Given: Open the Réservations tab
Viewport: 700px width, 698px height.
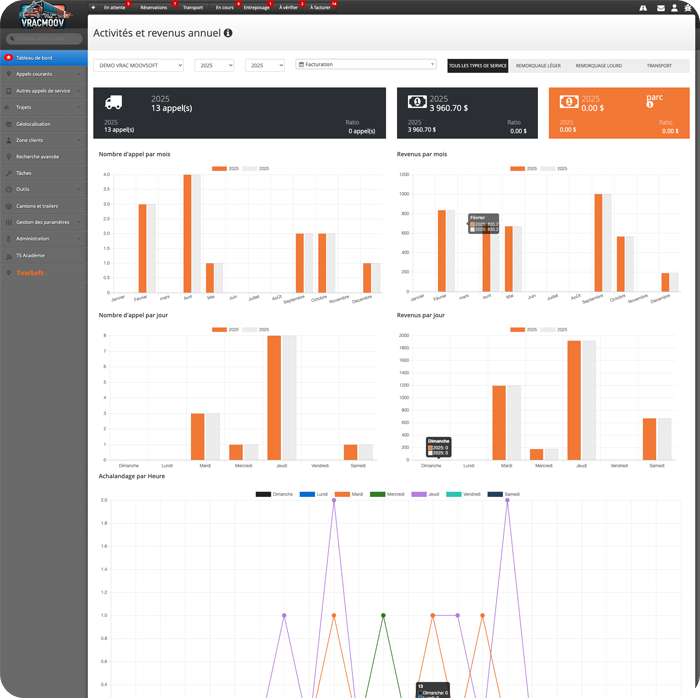Looking at the screenshot, I should point(154,7).
